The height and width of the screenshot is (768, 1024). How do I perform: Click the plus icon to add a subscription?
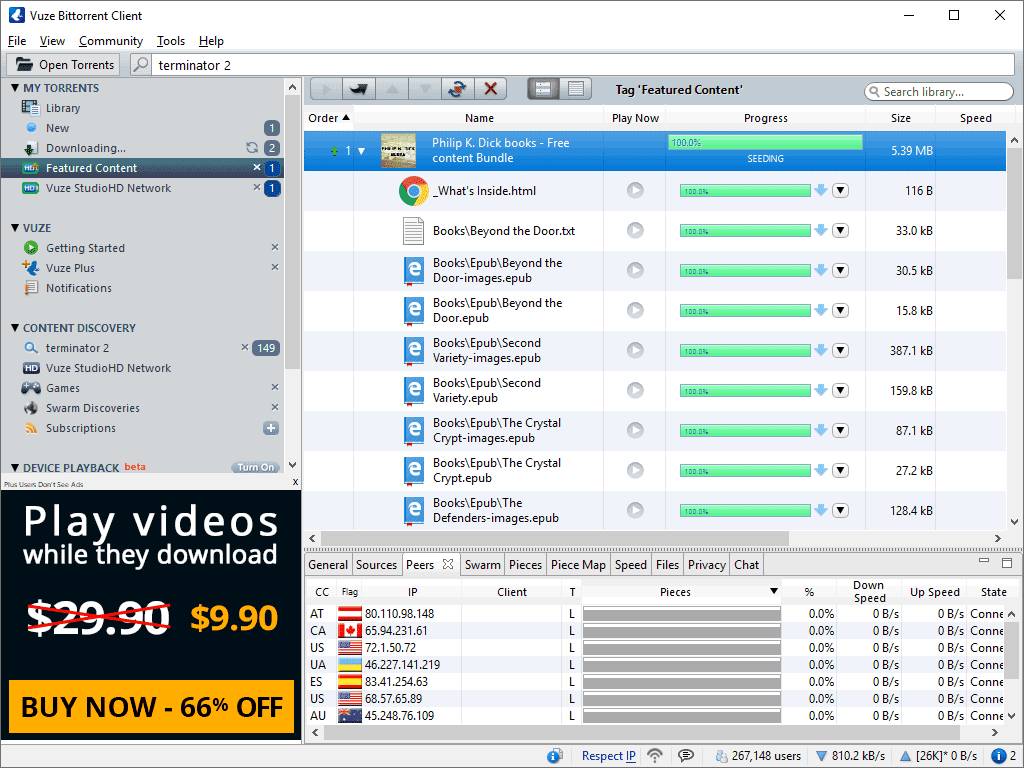pos(270,428)
